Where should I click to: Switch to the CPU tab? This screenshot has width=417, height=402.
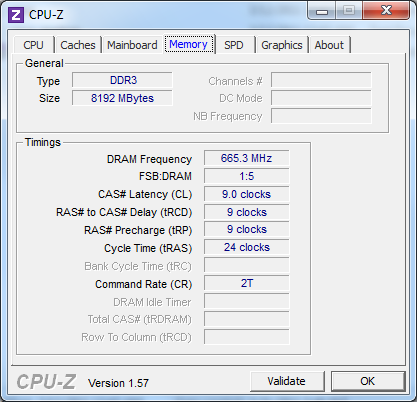point(33,45)
